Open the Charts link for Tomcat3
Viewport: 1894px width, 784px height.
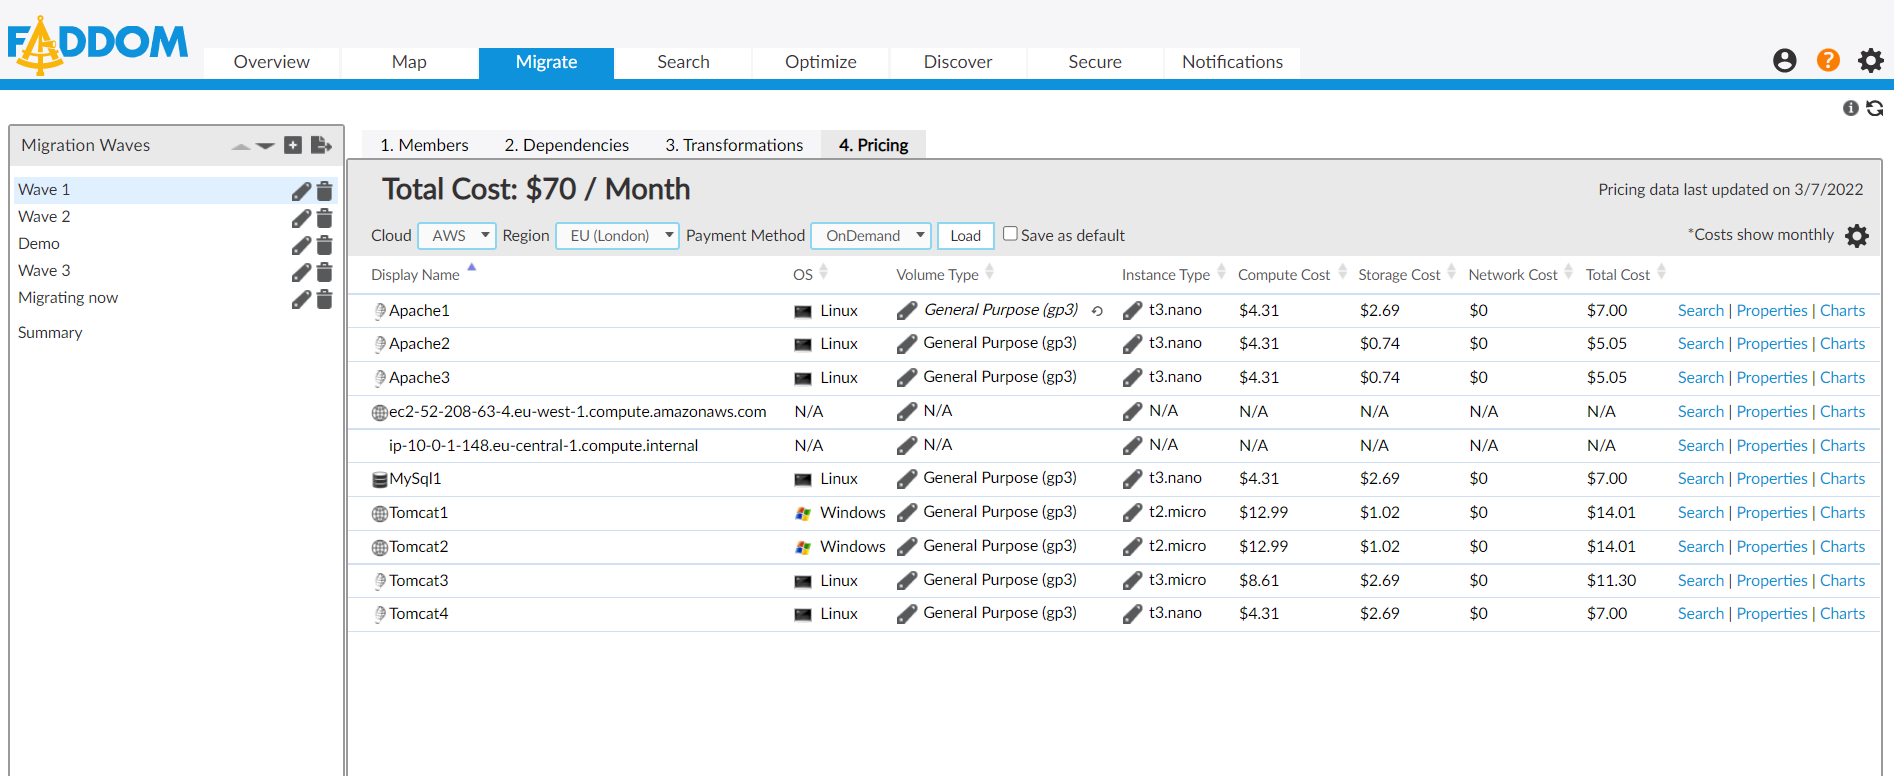coord(1842,581)
